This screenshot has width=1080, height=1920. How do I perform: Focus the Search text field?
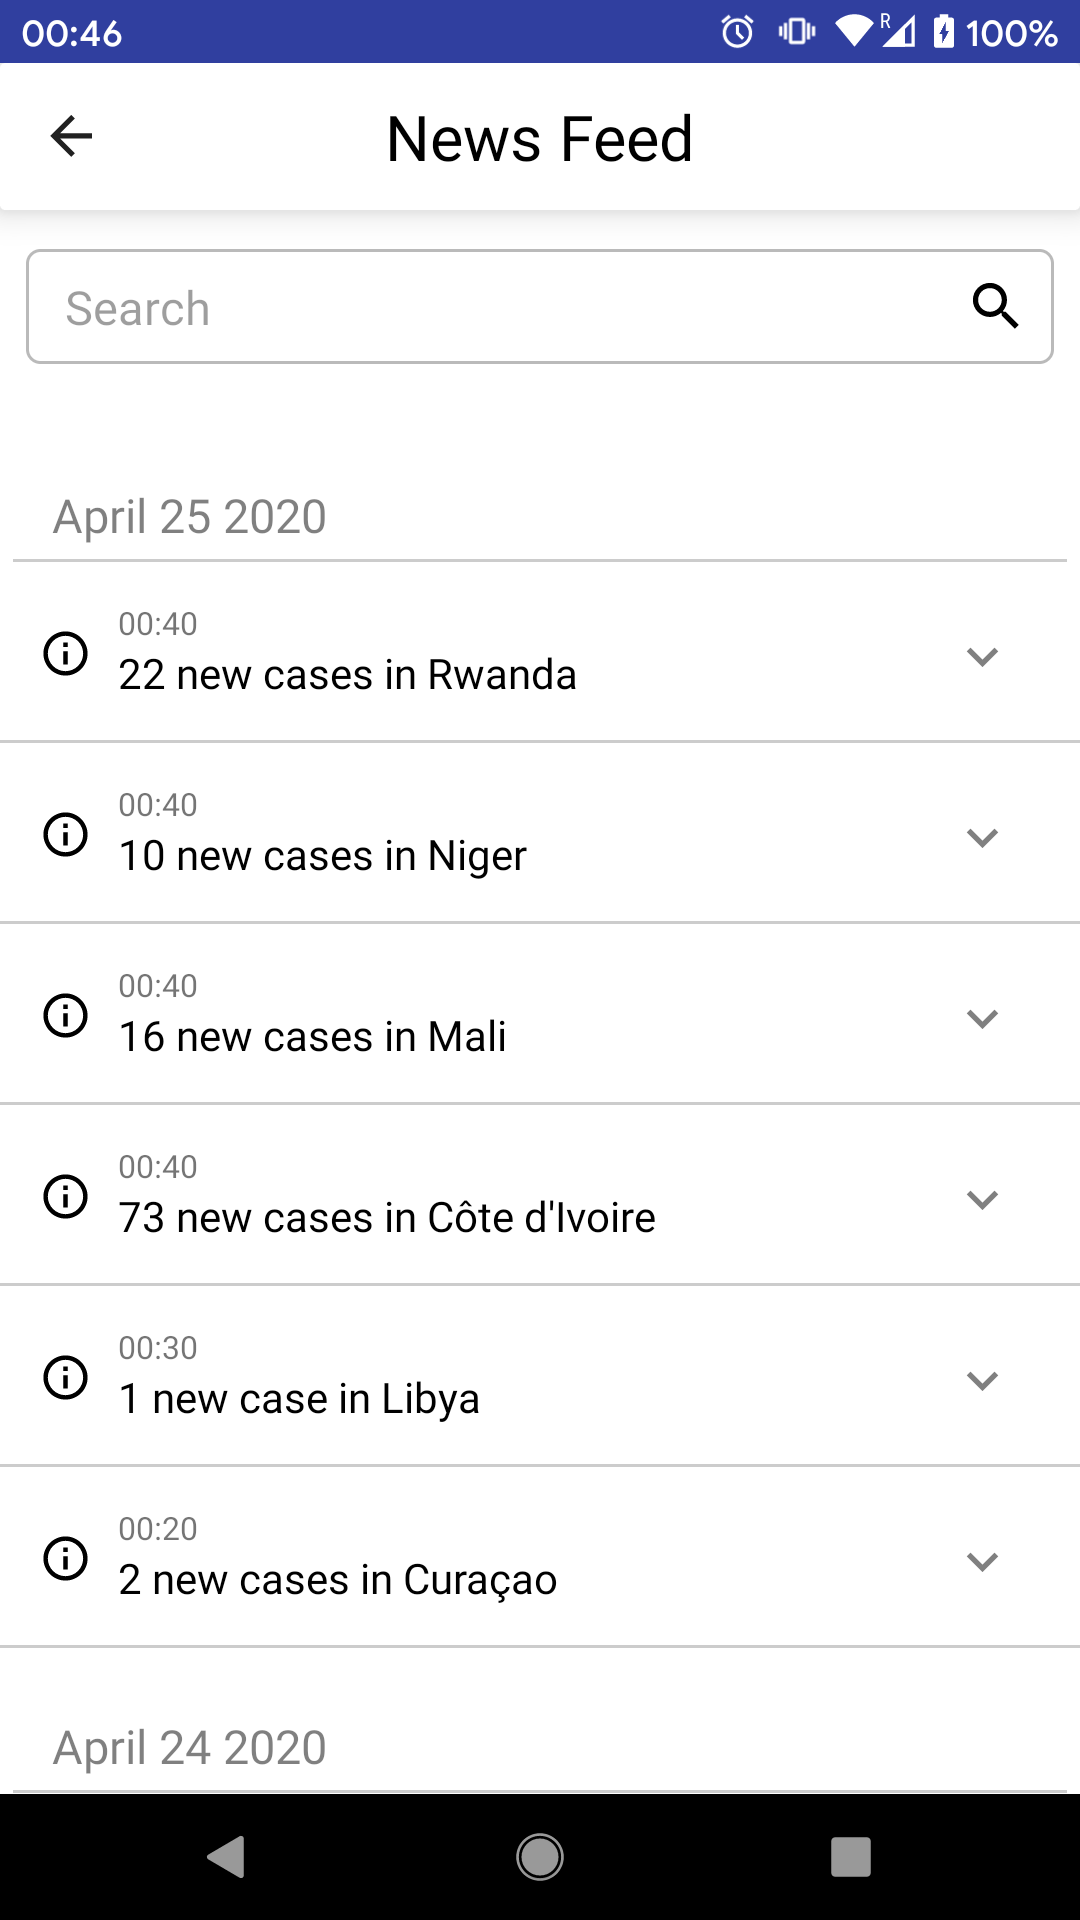540,307
